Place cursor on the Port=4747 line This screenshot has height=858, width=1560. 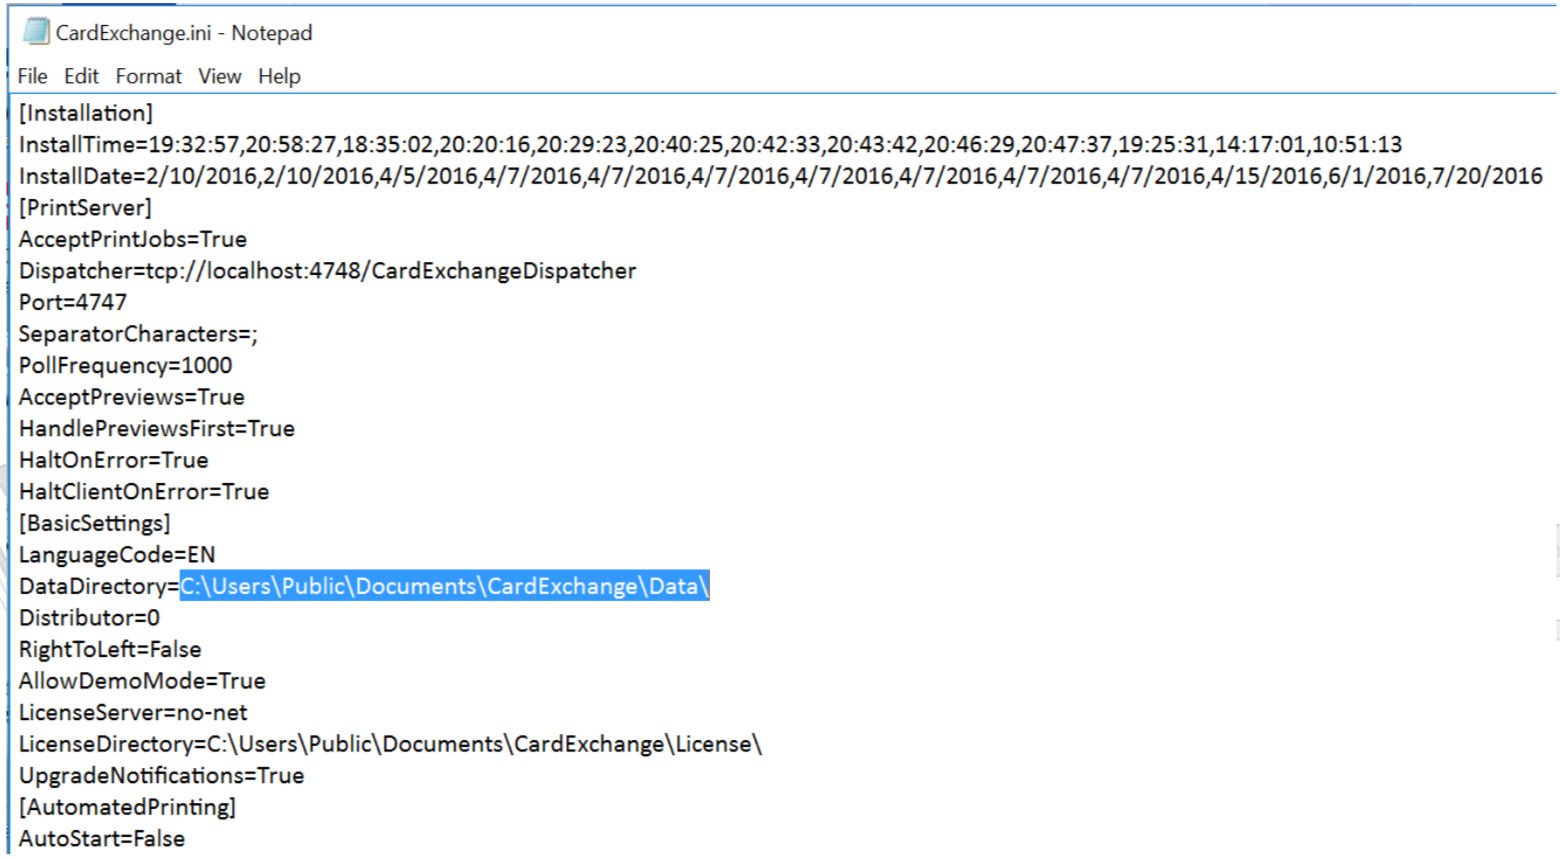tap(73, 302)
